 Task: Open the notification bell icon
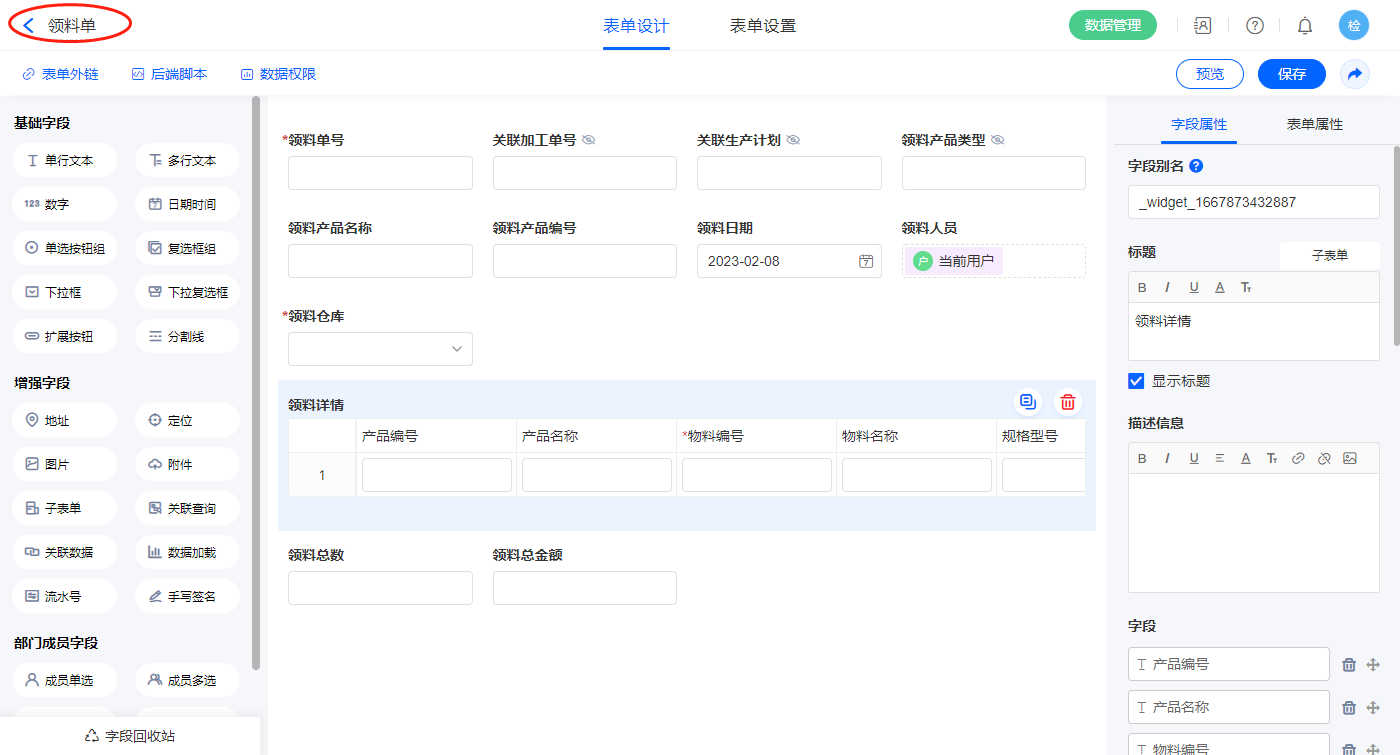1304,26
